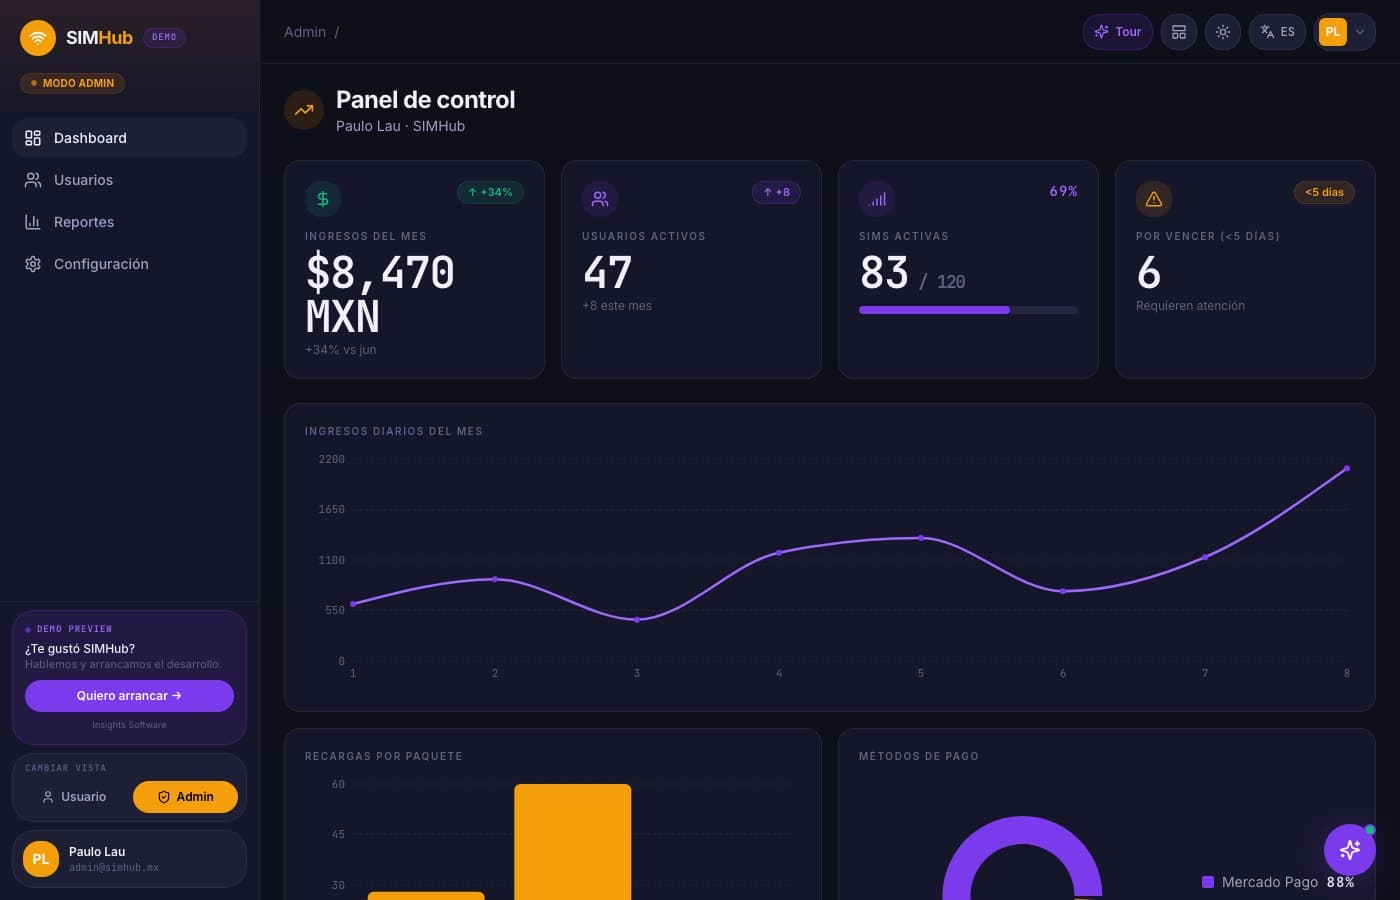Click the DEMO badge next to SIMHub

164,37
